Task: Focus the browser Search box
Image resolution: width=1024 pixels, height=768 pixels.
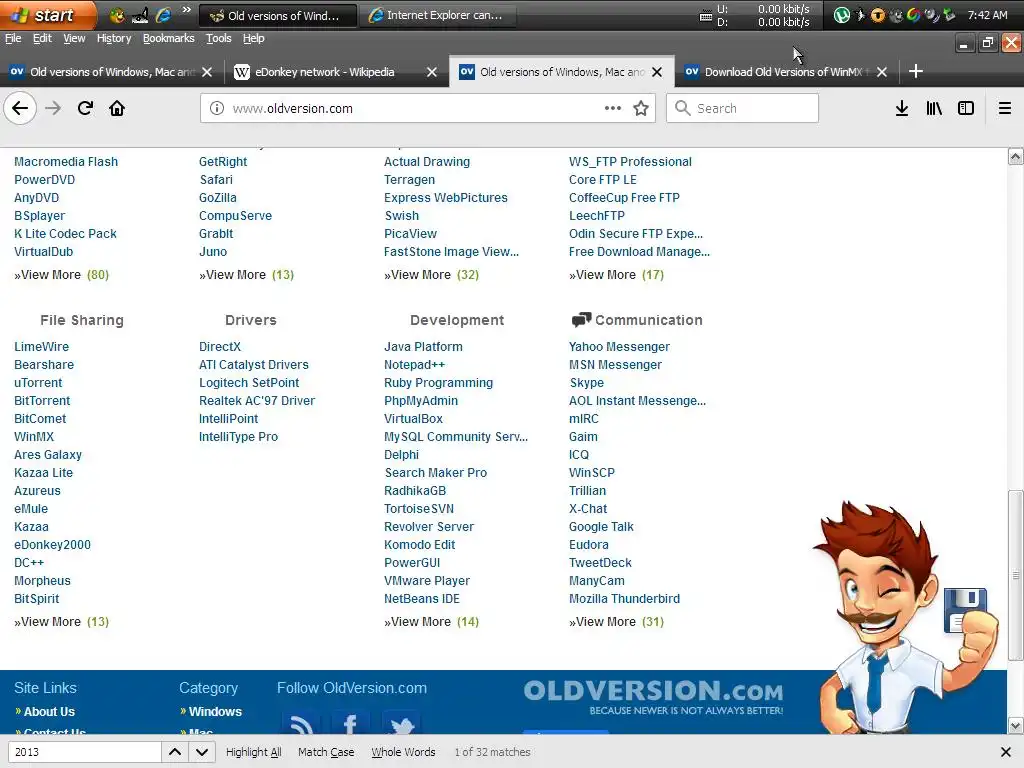Action: tap(743, 108)
